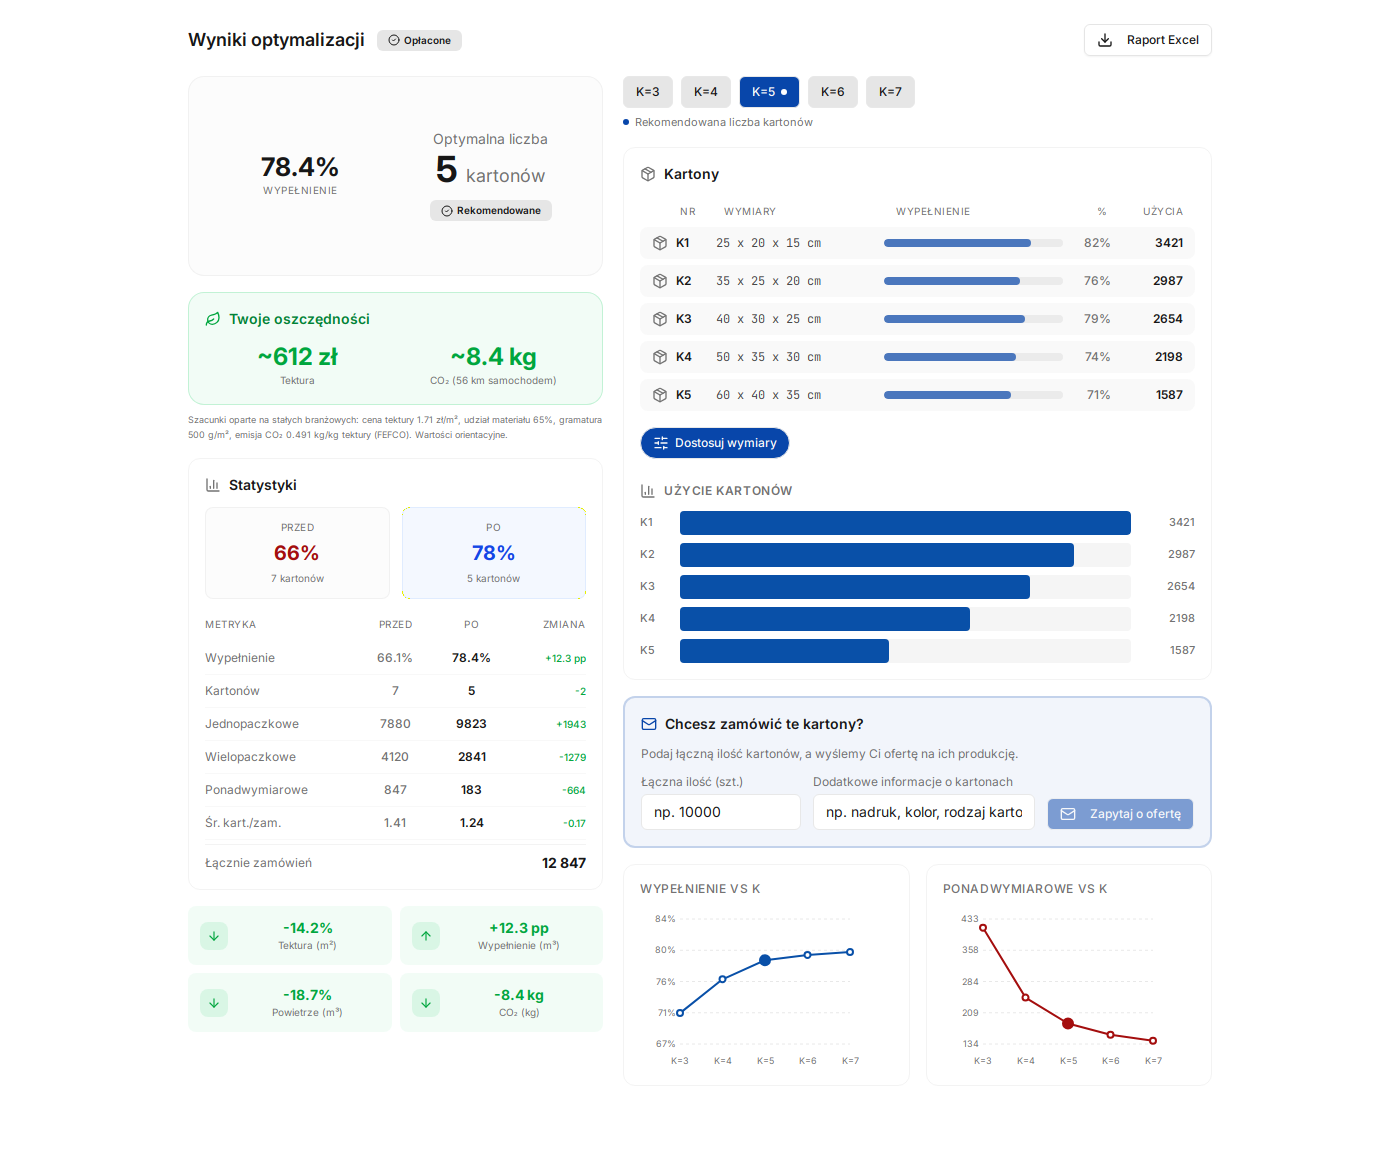Click the leaf icon beside Twoje oszczędności
This screenshot has height=1150, width=1400.
click(x=213, y=319)
